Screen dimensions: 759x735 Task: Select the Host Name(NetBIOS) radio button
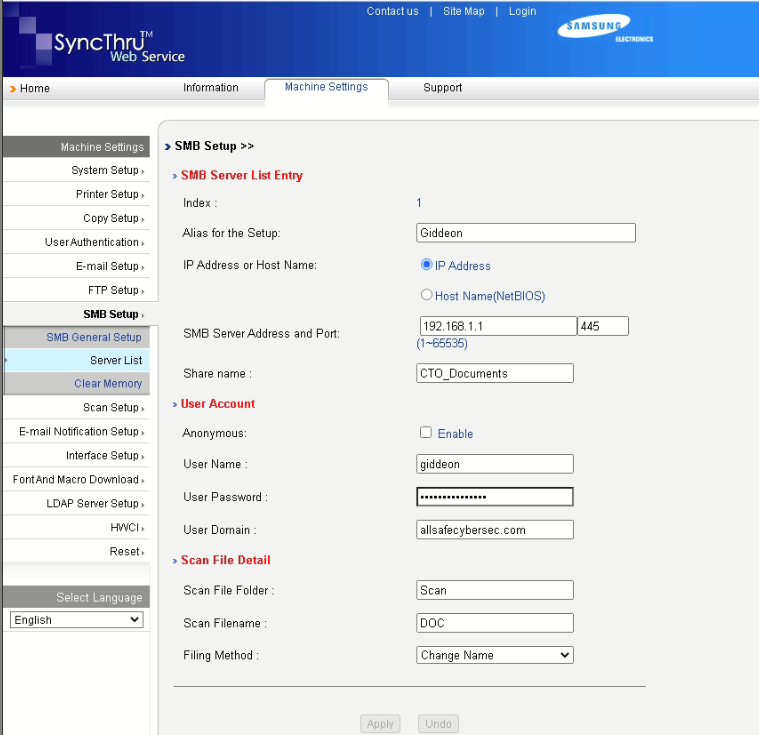click(426, 294)
